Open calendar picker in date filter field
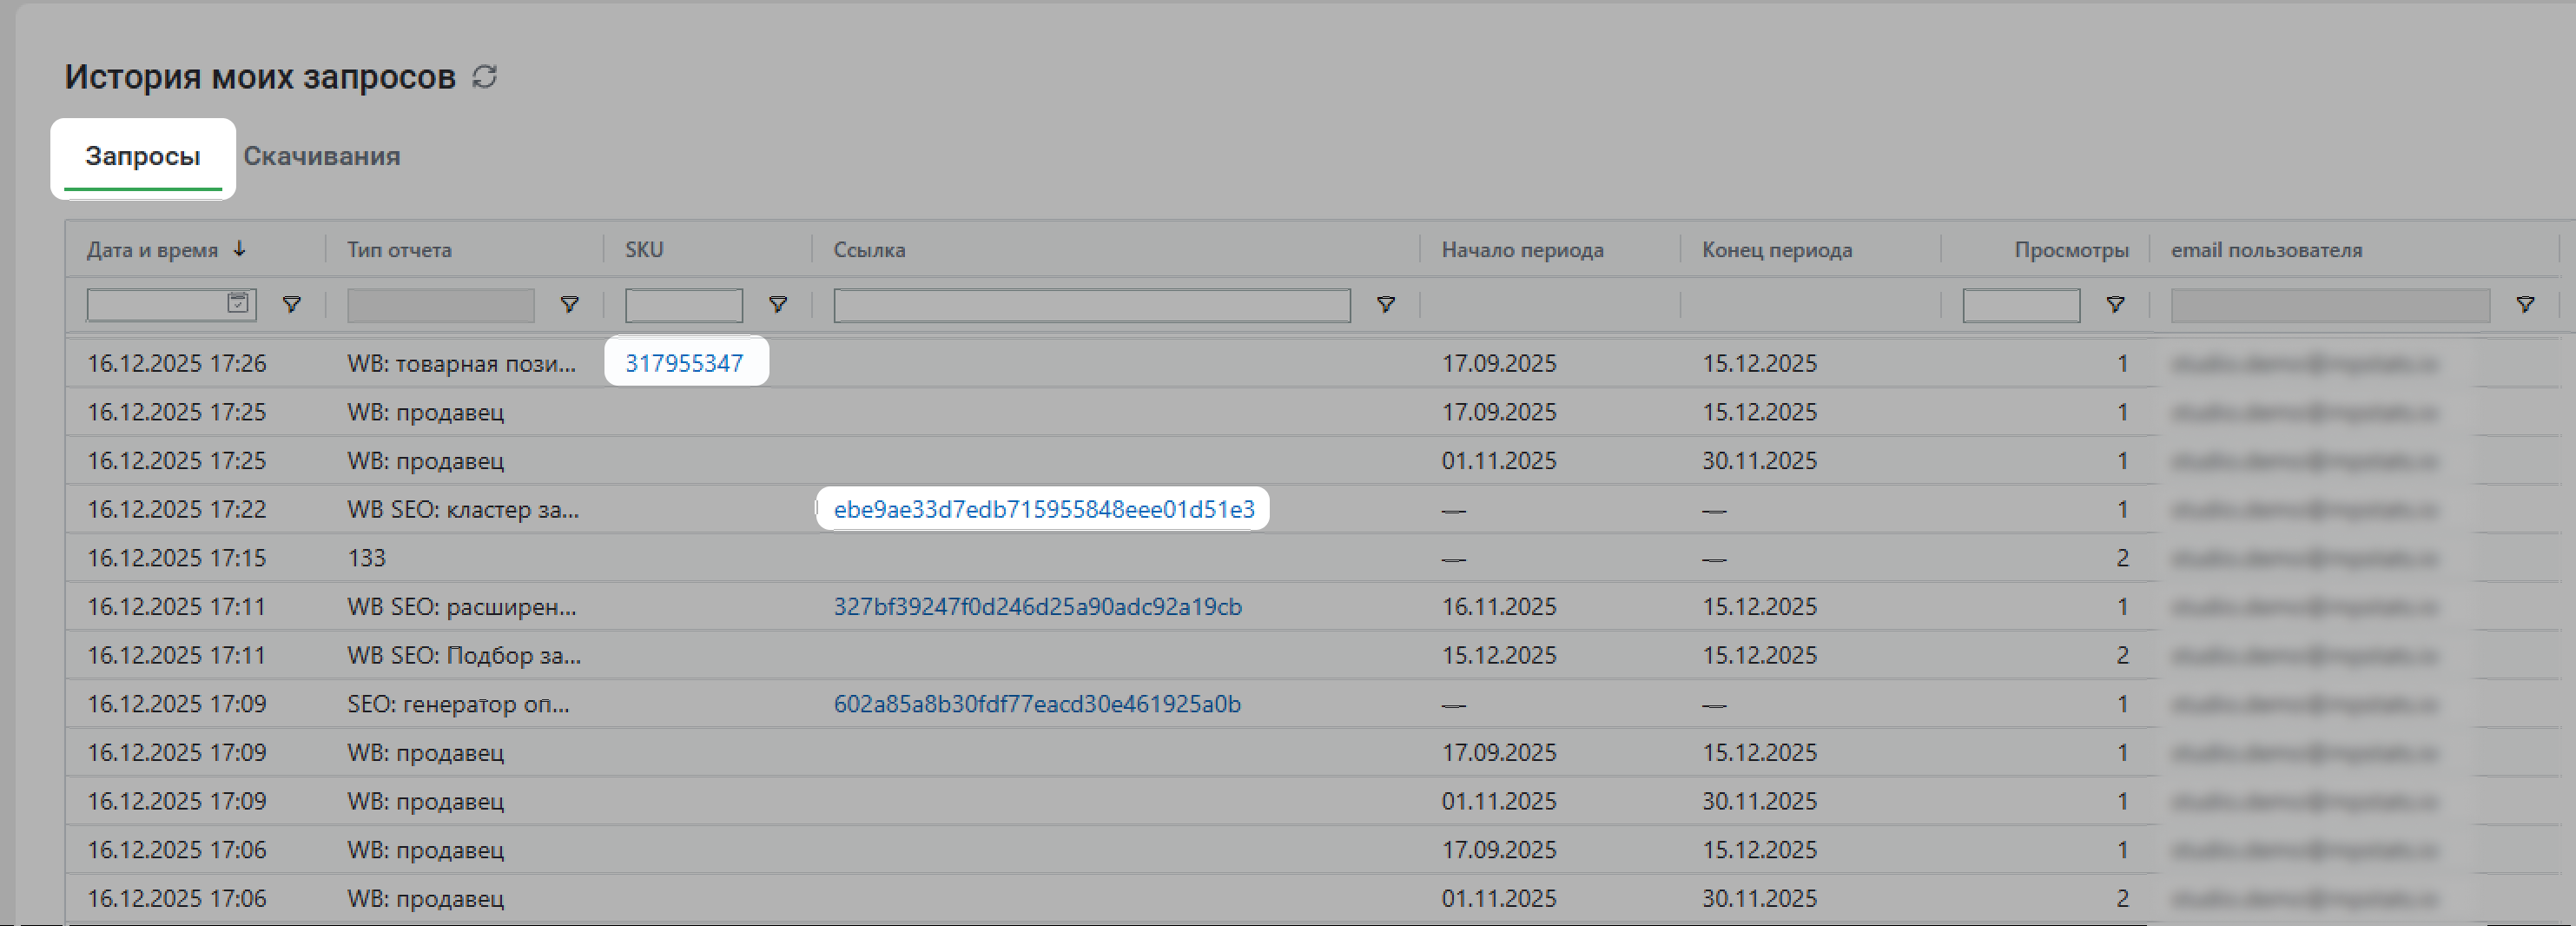2576x926 pixels. tap(238, 303)
